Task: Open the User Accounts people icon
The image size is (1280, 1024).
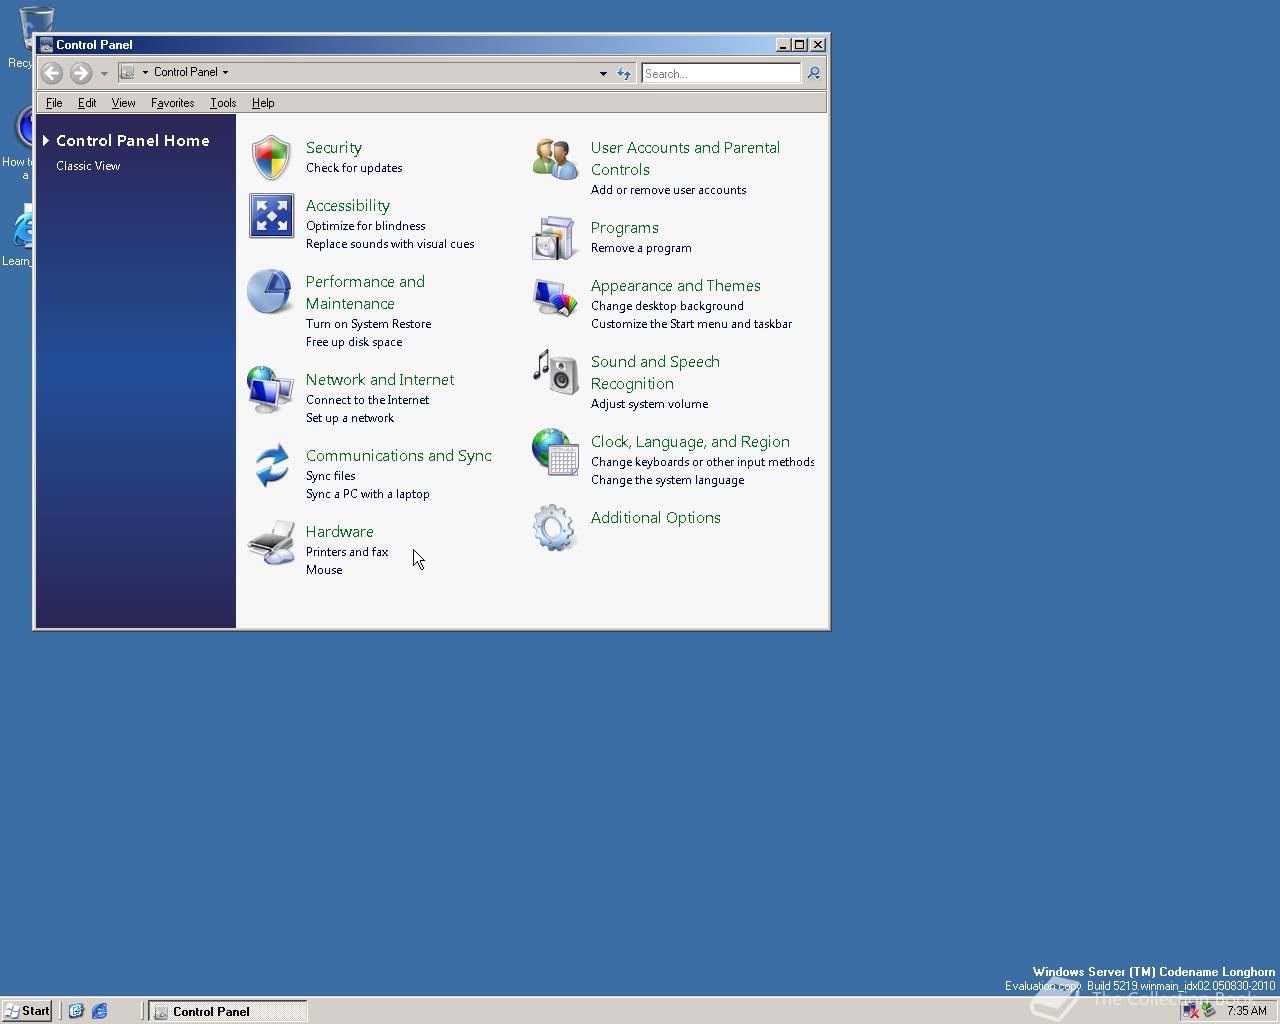Action: 555,158
